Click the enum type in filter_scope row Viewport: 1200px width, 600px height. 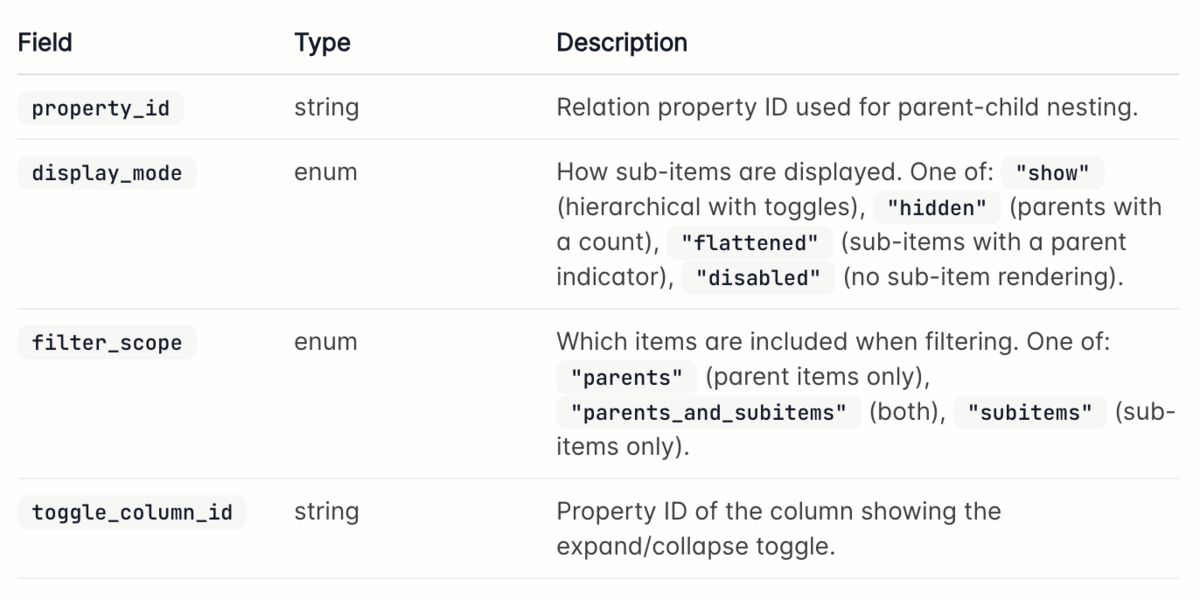tap(325, 343)
